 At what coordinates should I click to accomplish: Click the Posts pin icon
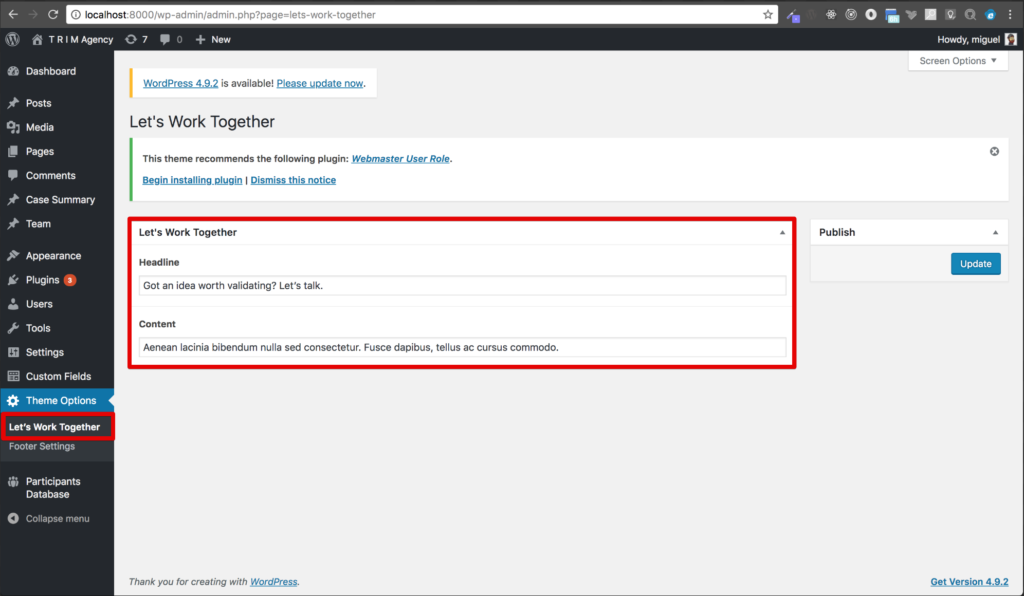[13, 103]
